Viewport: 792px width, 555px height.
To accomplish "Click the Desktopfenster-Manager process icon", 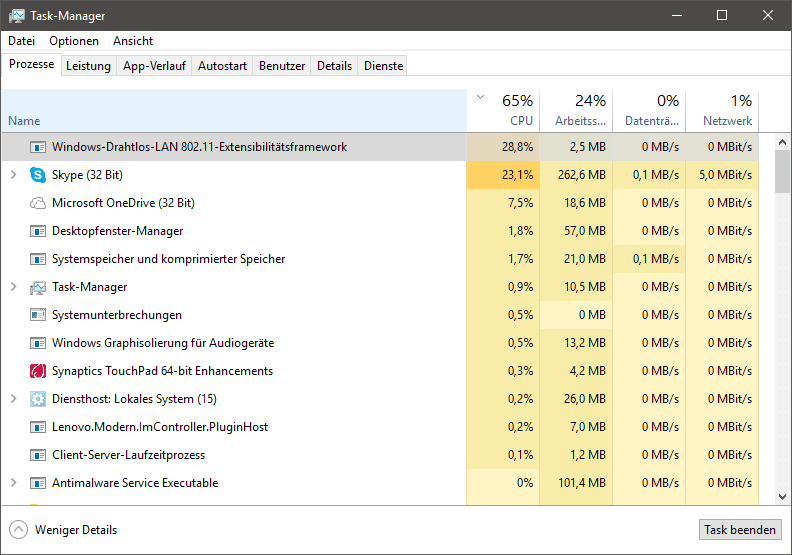I will pyautogui.click(x=38, y=231).
